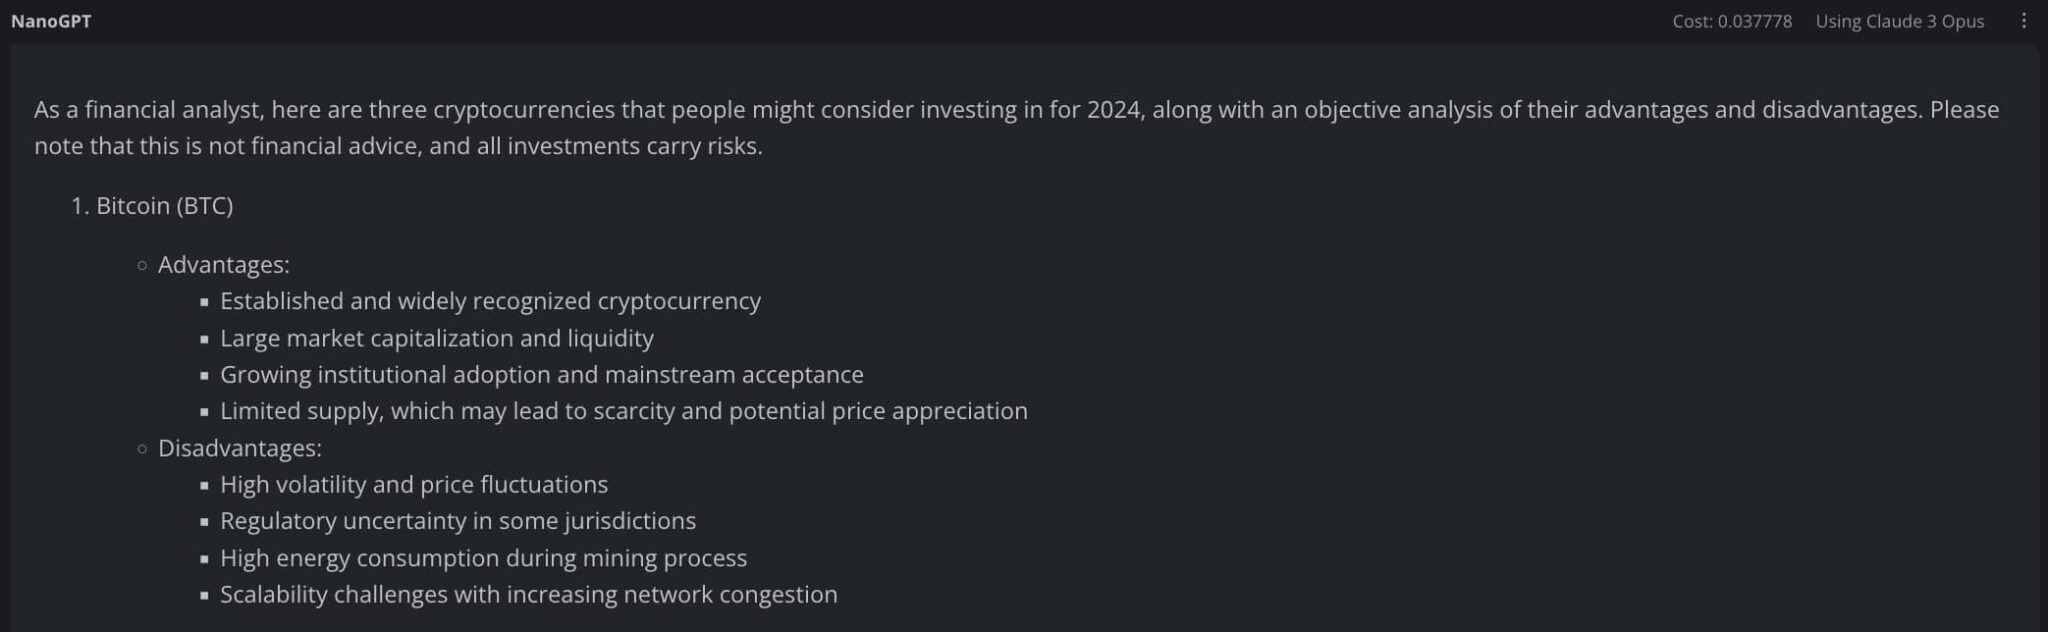Screen dimensions: 2048x632
Task: Select the 'Cost: 0.037778' indicator
Action: [x=1731, y=20]
